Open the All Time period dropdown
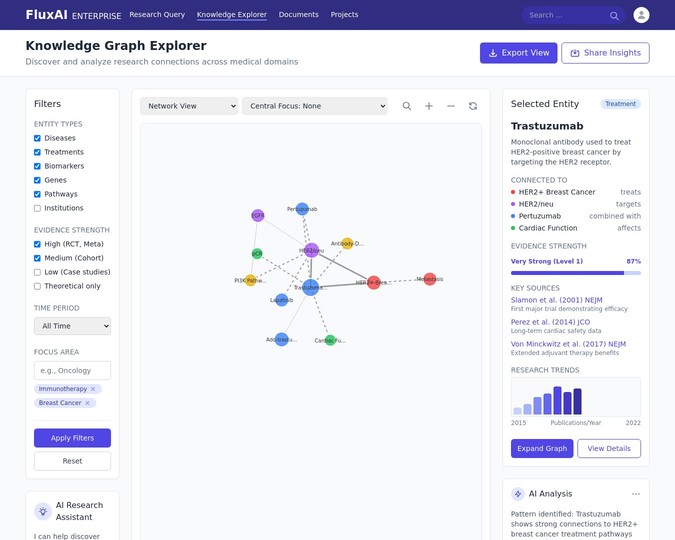 72,326
